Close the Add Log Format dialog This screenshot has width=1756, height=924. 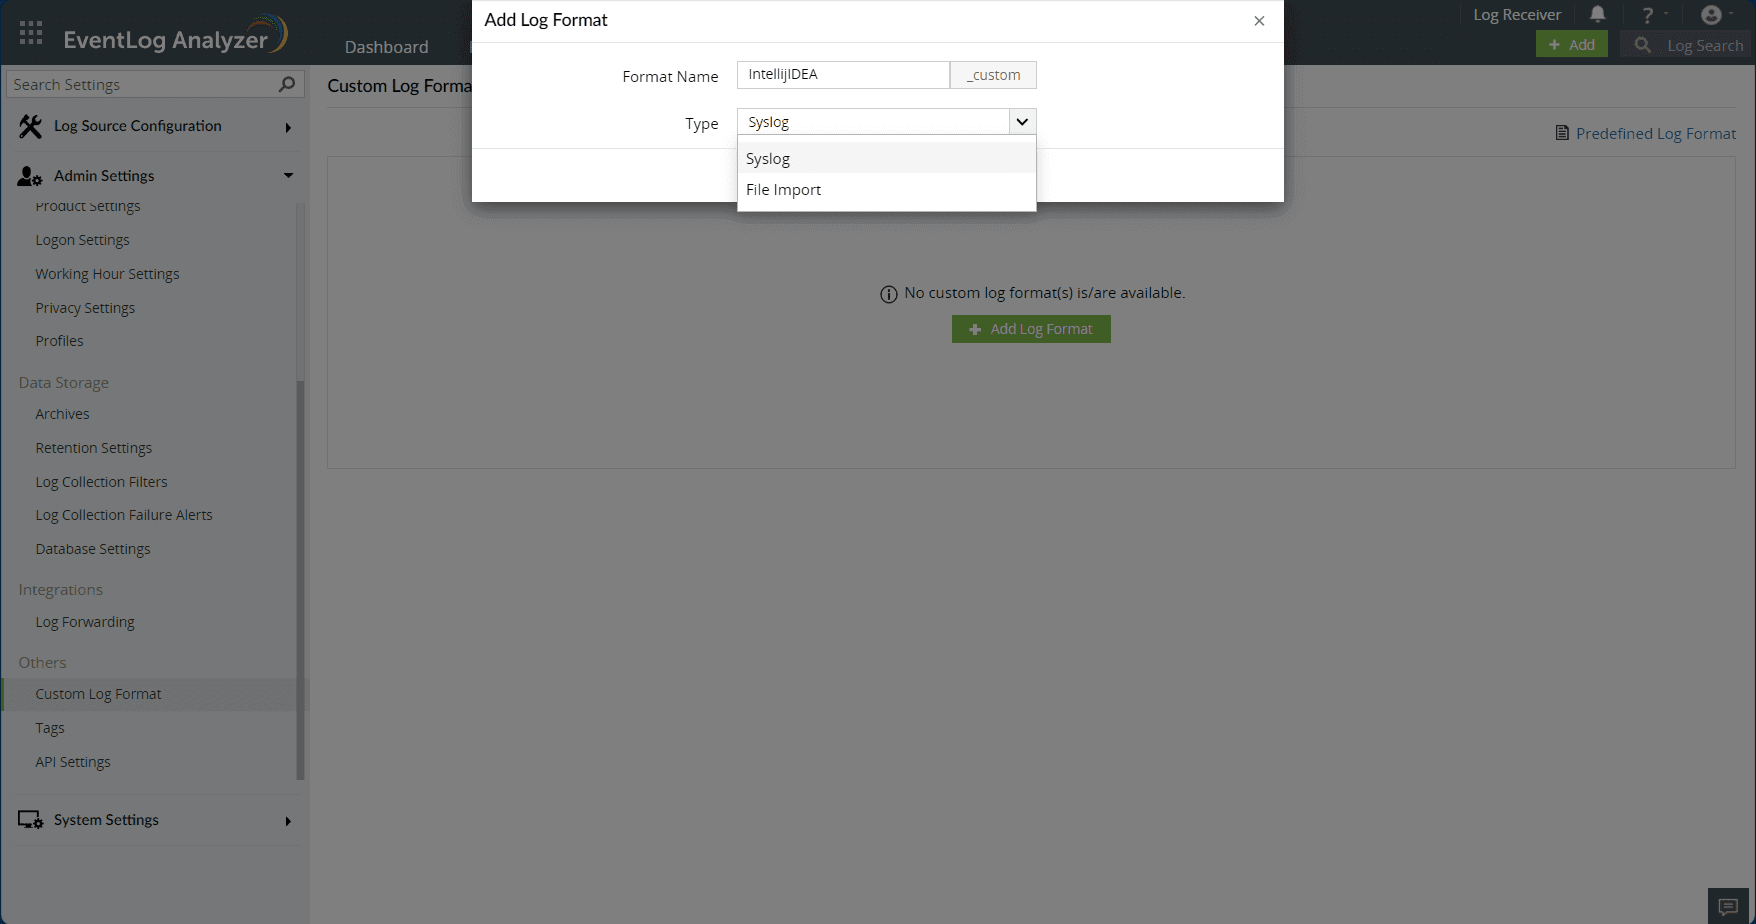pos(1259,21)
